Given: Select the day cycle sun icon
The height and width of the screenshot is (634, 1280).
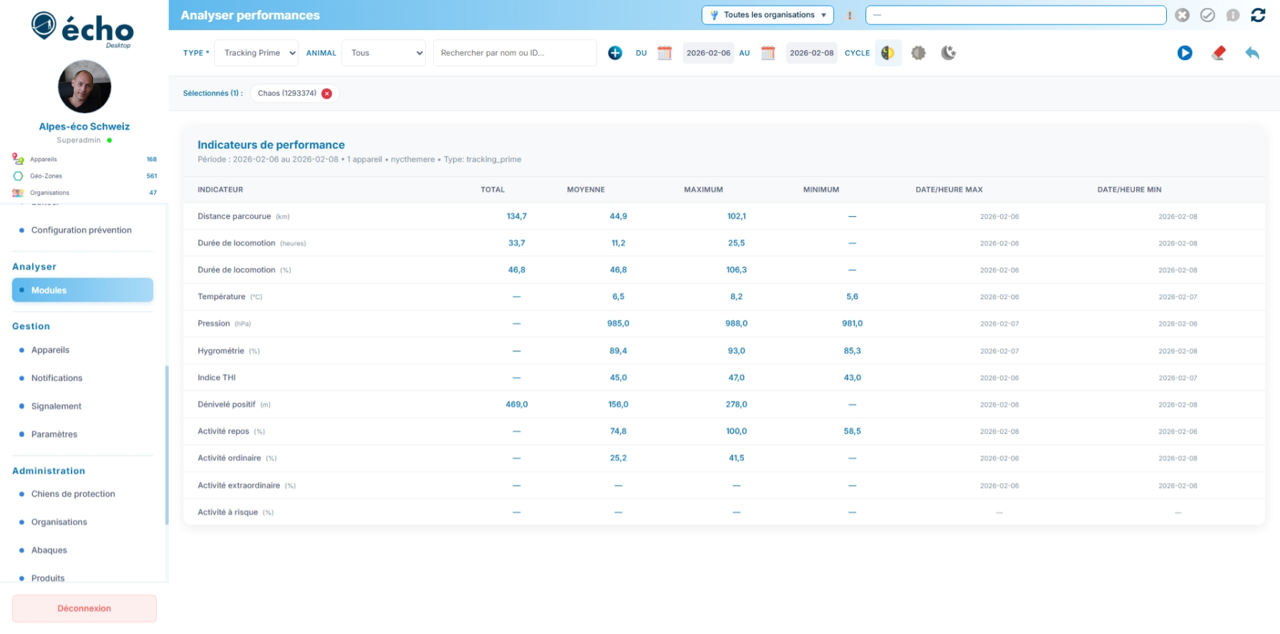Looking at the screenshot, I should pyautogui.click(x=918, y=53).
